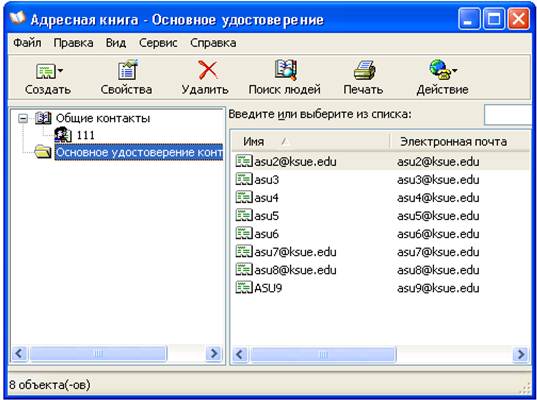Click the Печать printer icon
The height and width of the screenshot is (400, 537).
(x=364, y=70)
